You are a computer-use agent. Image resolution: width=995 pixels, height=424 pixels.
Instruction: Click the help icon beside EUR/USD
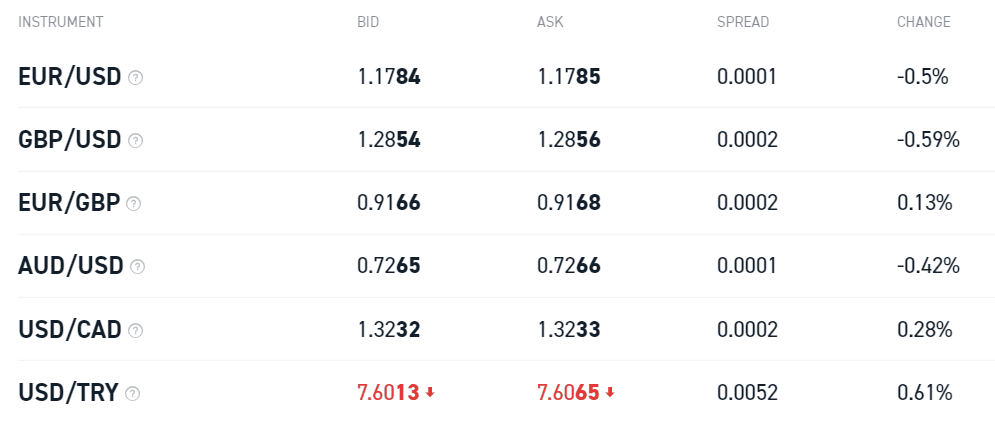135,77
